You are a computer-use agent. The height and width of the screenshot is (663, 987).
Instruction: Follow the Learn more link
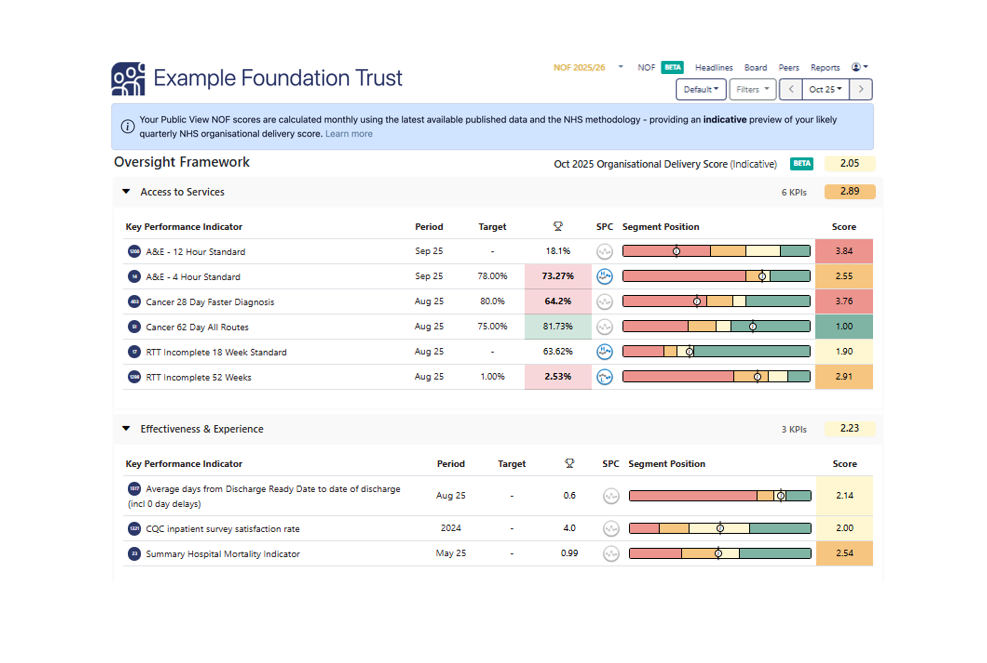[x=348, y=134]
